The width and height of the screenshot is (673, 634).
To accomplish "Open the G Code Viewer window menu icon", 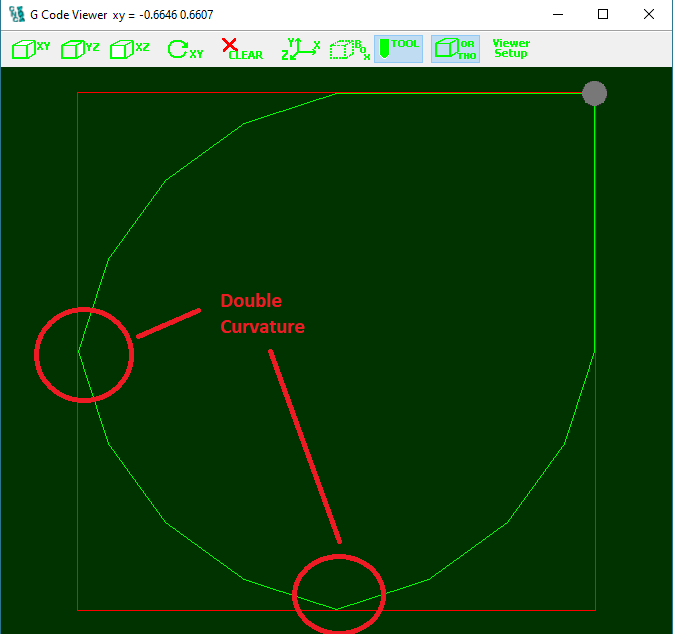I will [x=16, y=15].
